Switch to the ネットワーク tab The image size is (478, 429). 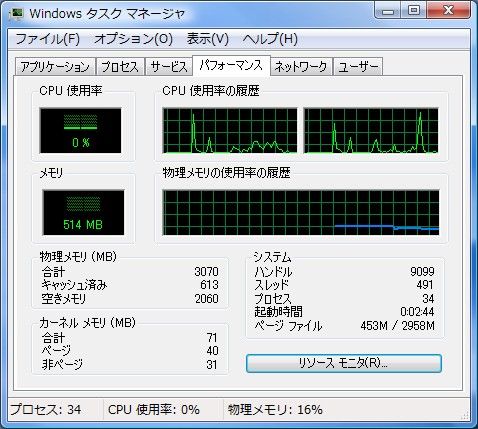coord(301,67)
